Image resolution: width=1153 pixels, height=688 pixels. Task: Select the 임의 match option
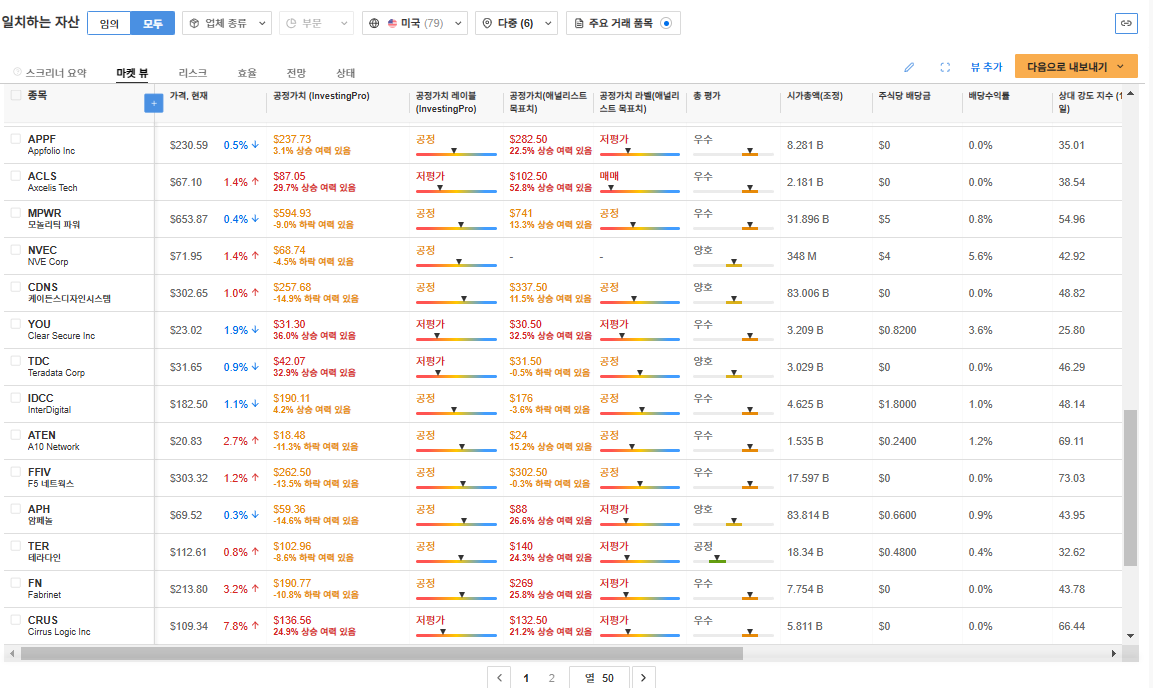pyautogui.click(x=109, y=24)
